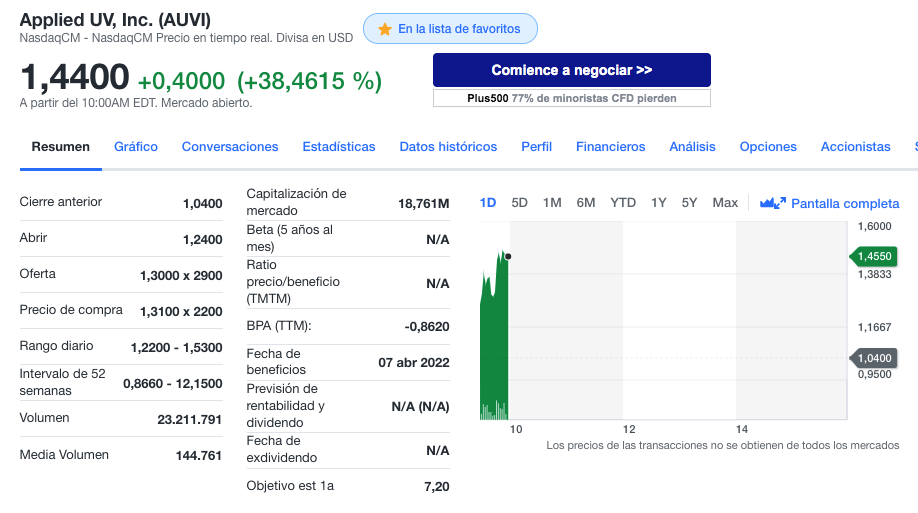Select 5D chart range

pos(519,203)
